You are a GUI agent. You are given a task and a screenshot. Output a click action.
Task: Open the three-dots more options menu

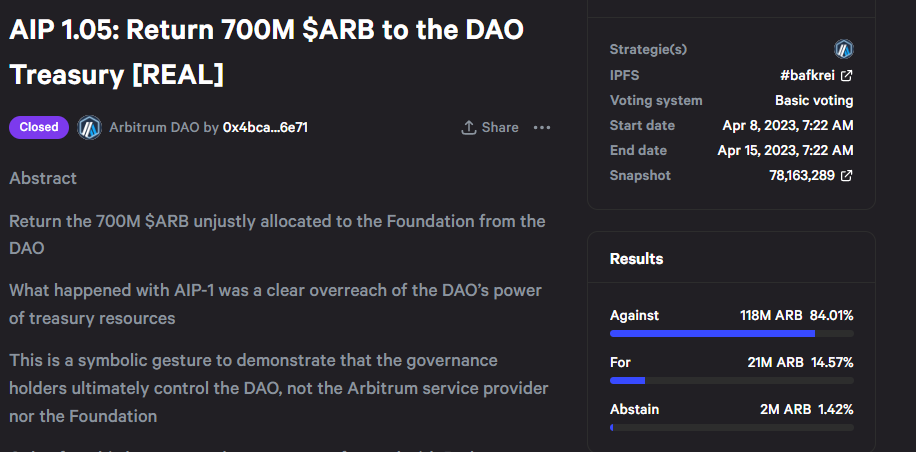(x=542, y=127)
